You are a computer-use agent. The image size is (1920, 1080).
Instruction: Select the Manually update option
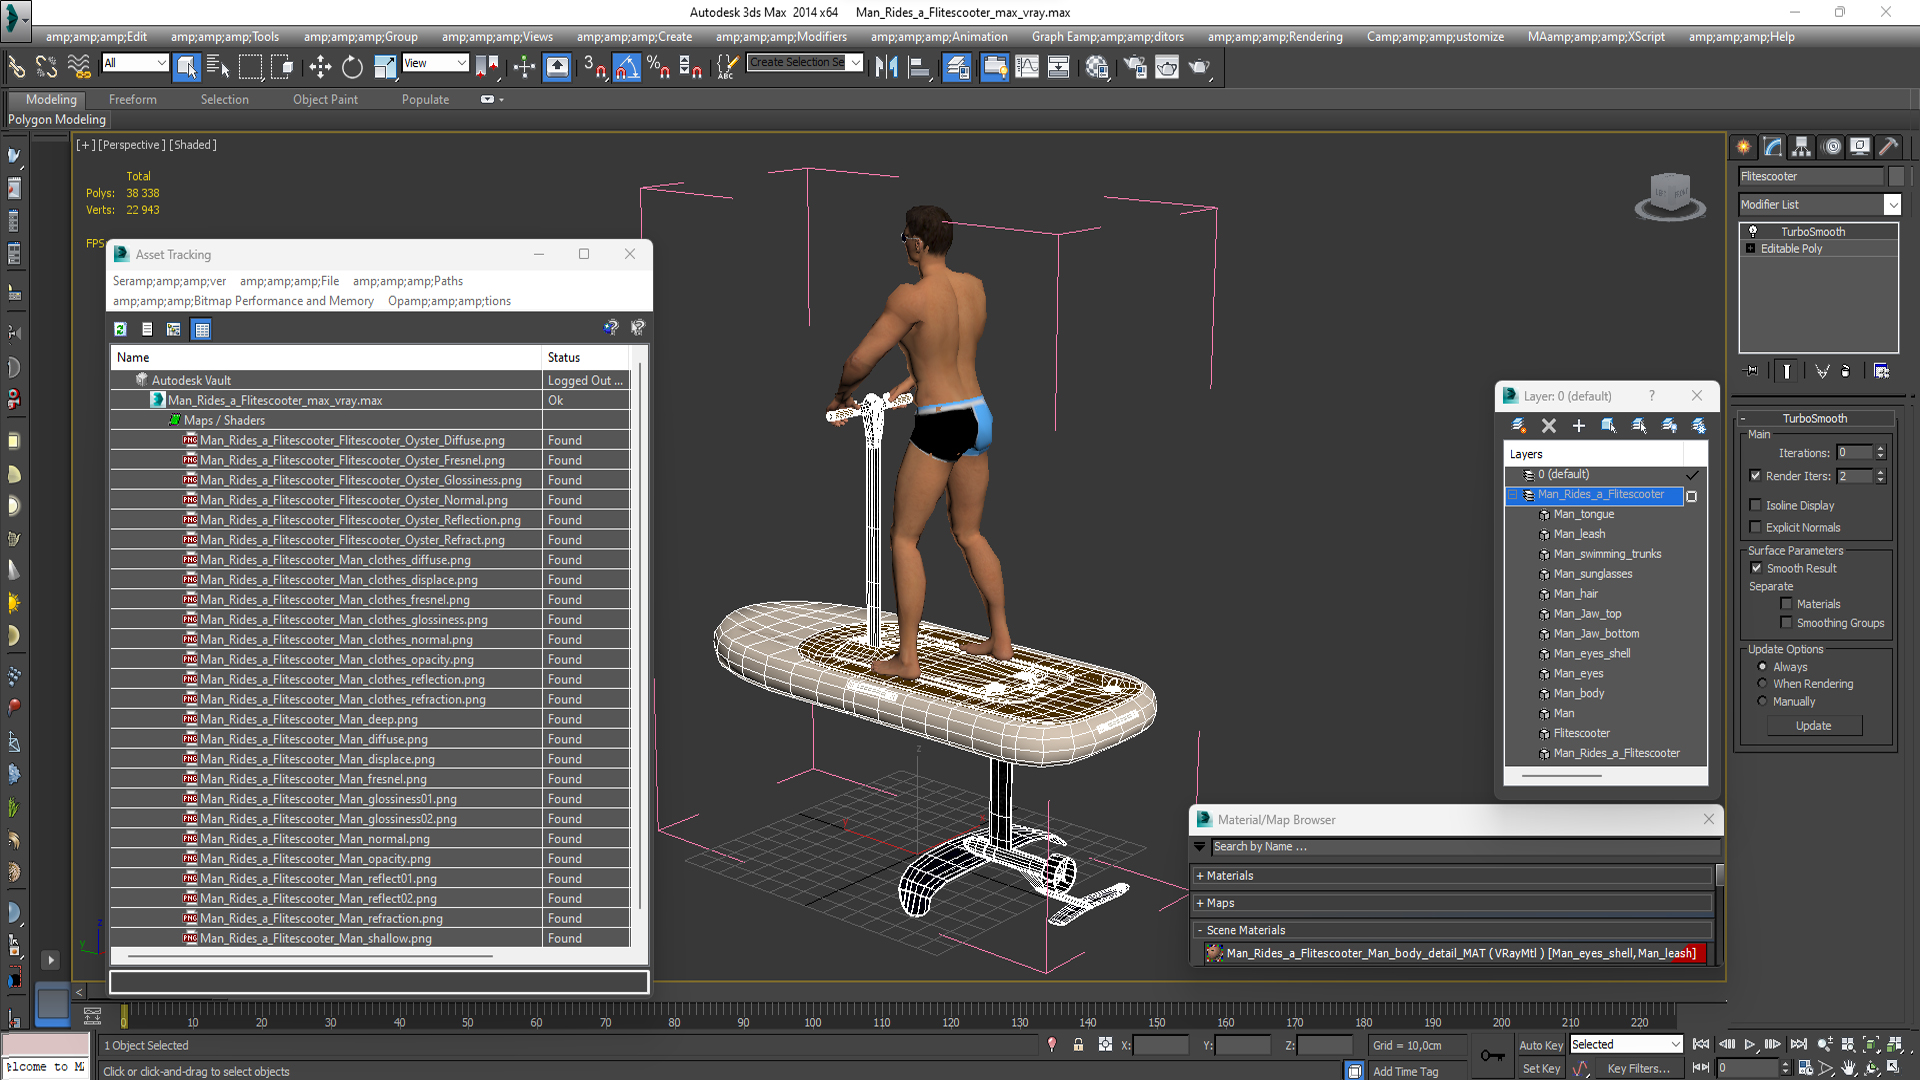[x=1763, y=701]
